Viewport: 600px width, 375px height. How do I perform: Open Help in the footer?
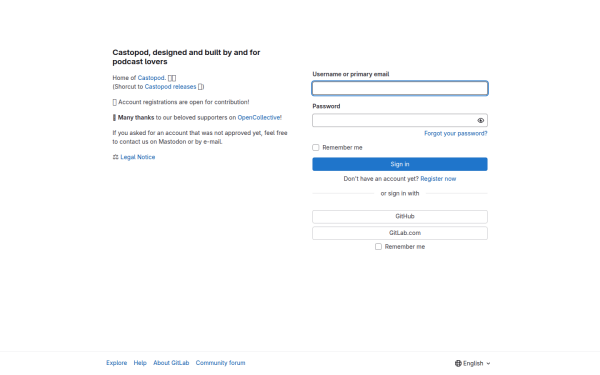tap(140, 363)
